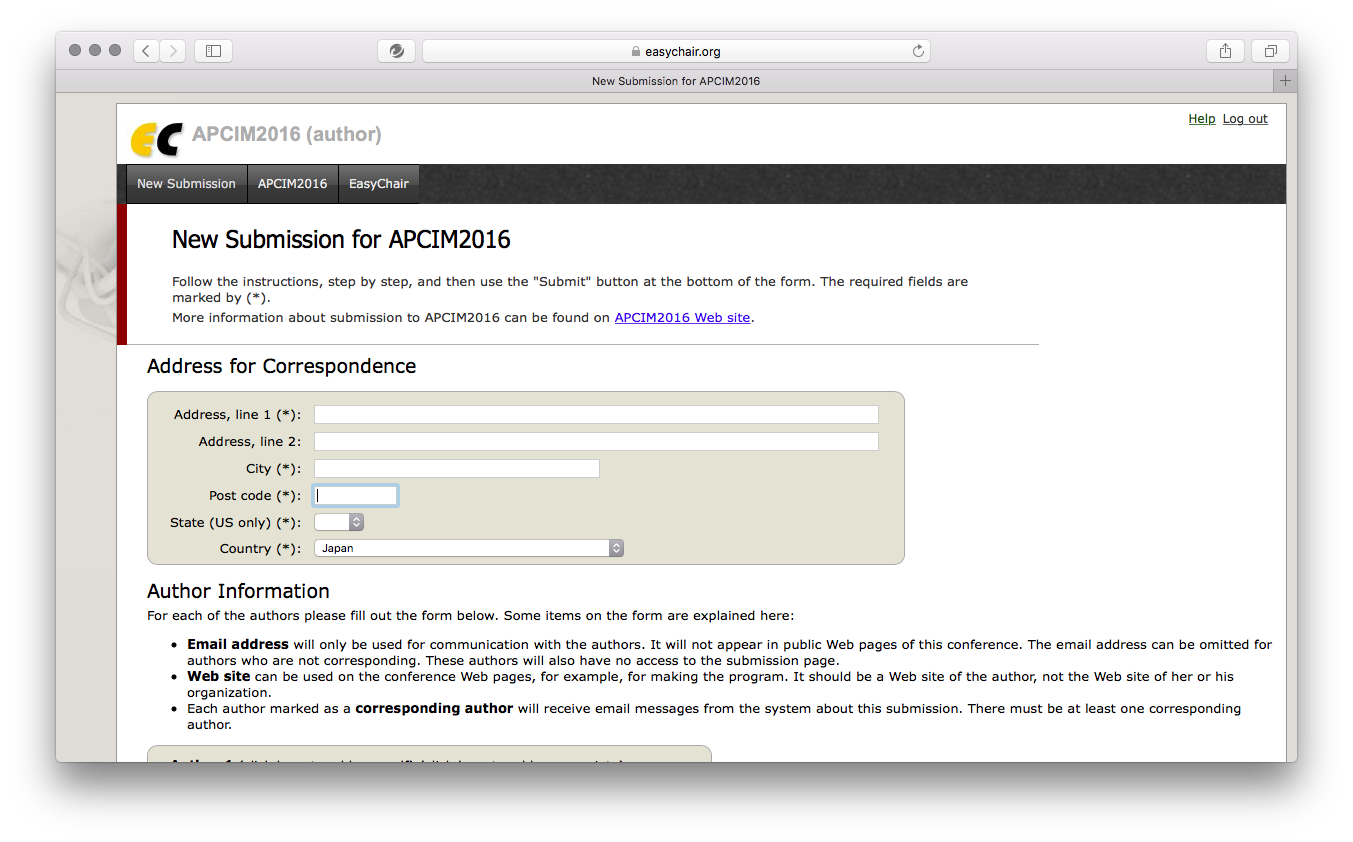Open the State (US only) dropdown
Viewport: 1353px width, 842px height.
coord(339,522)
